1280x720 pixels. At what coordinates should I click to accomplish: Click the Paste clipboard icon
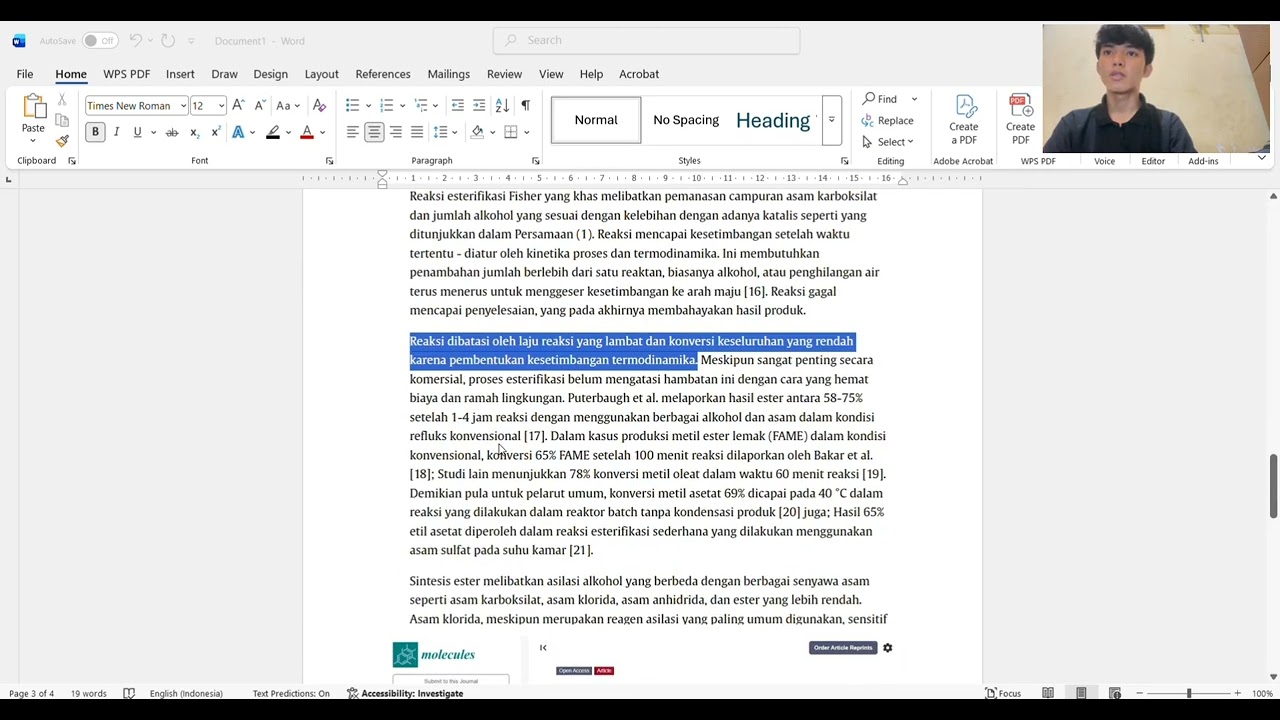pos(33,106)
